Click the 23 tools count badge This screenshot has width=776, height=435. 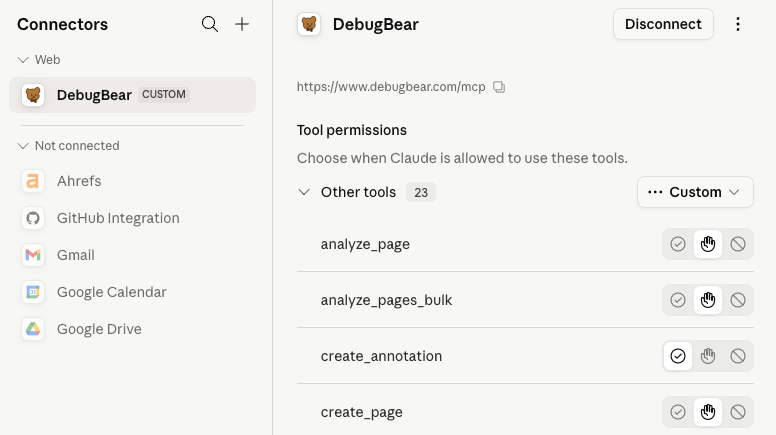(421, 192)
